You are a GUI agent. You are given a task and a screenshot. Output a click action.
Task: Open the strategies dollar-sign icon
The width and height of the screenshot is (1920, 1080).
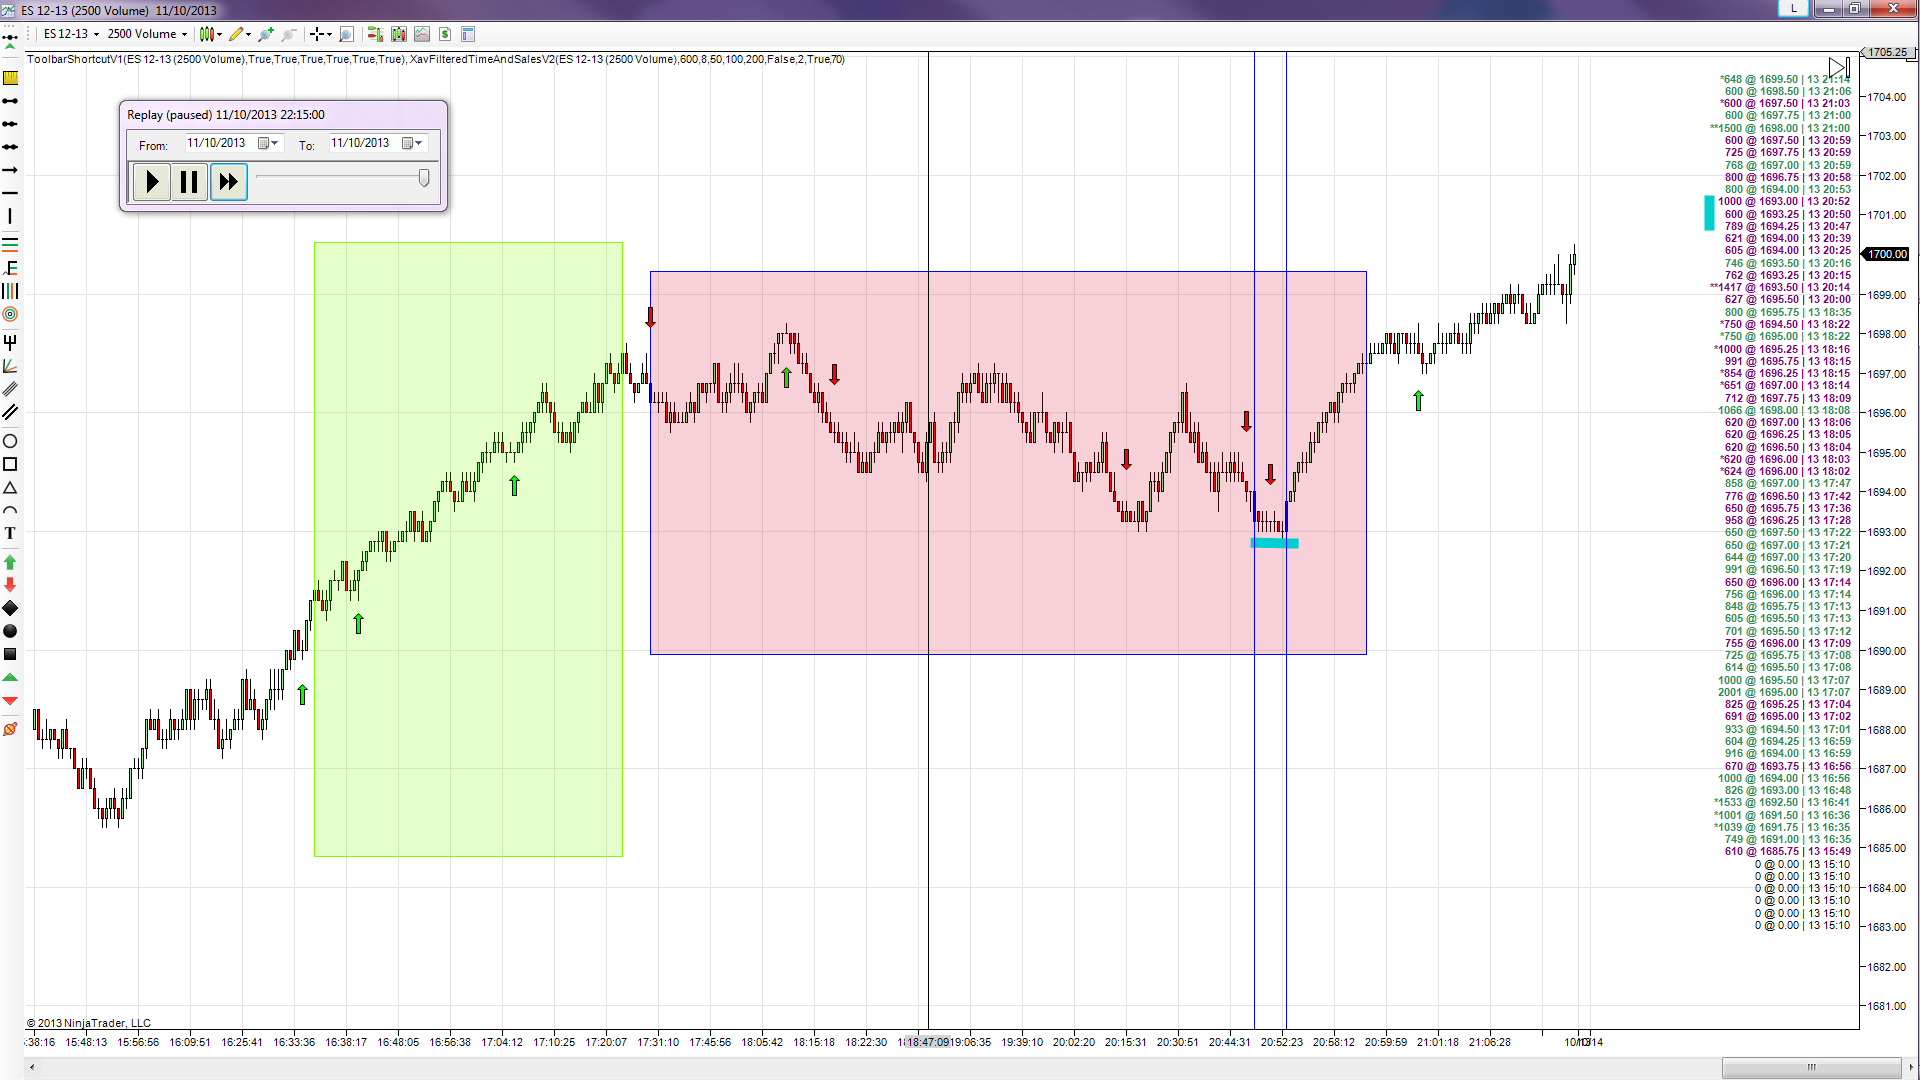click(x=445, y=34)
